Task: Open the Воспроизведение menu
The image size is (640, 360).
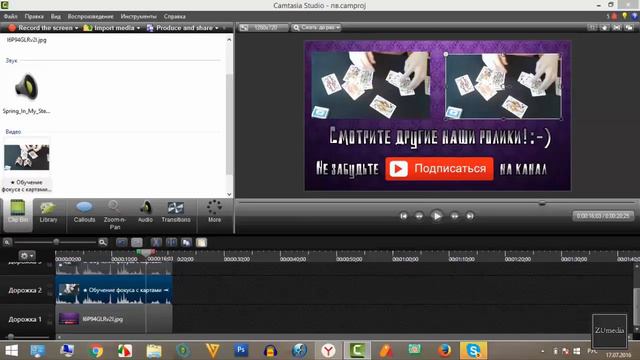Action: click(x=91, y=16)
